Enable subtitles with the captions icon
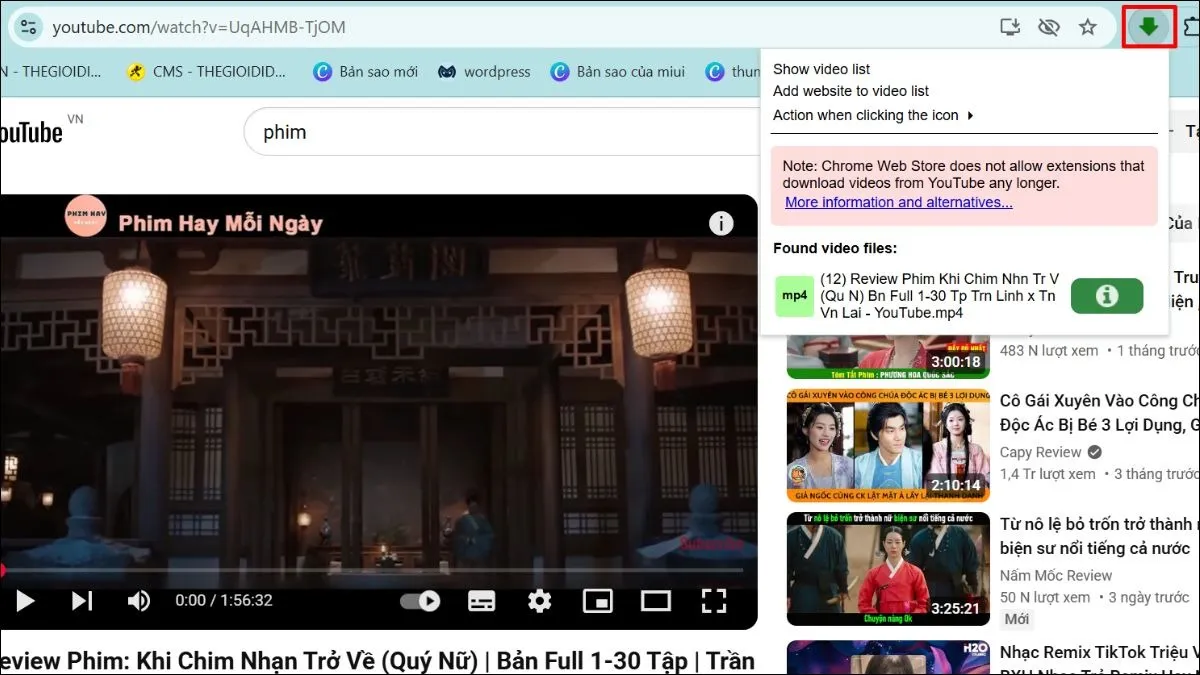This screenshot has width=1200, height=675. click(x=481, y=600)
